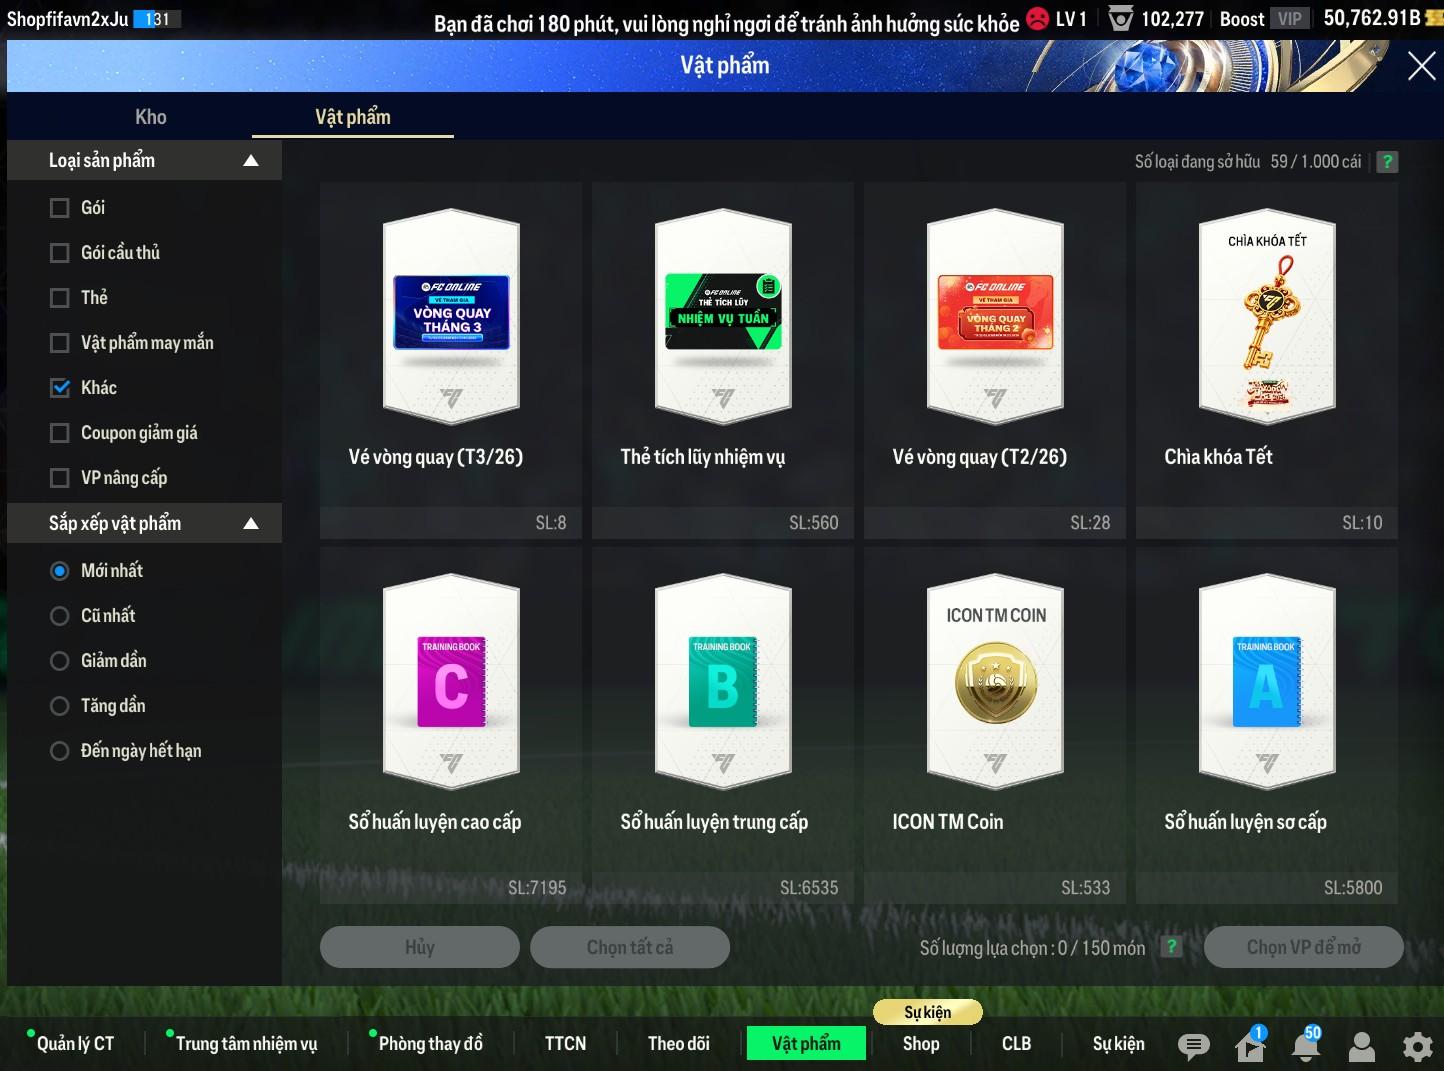The width and height of the screenshot is (1444, 1071).
Task: Tick the Coupon giảm giá checkbox
Action: [60, 433]
